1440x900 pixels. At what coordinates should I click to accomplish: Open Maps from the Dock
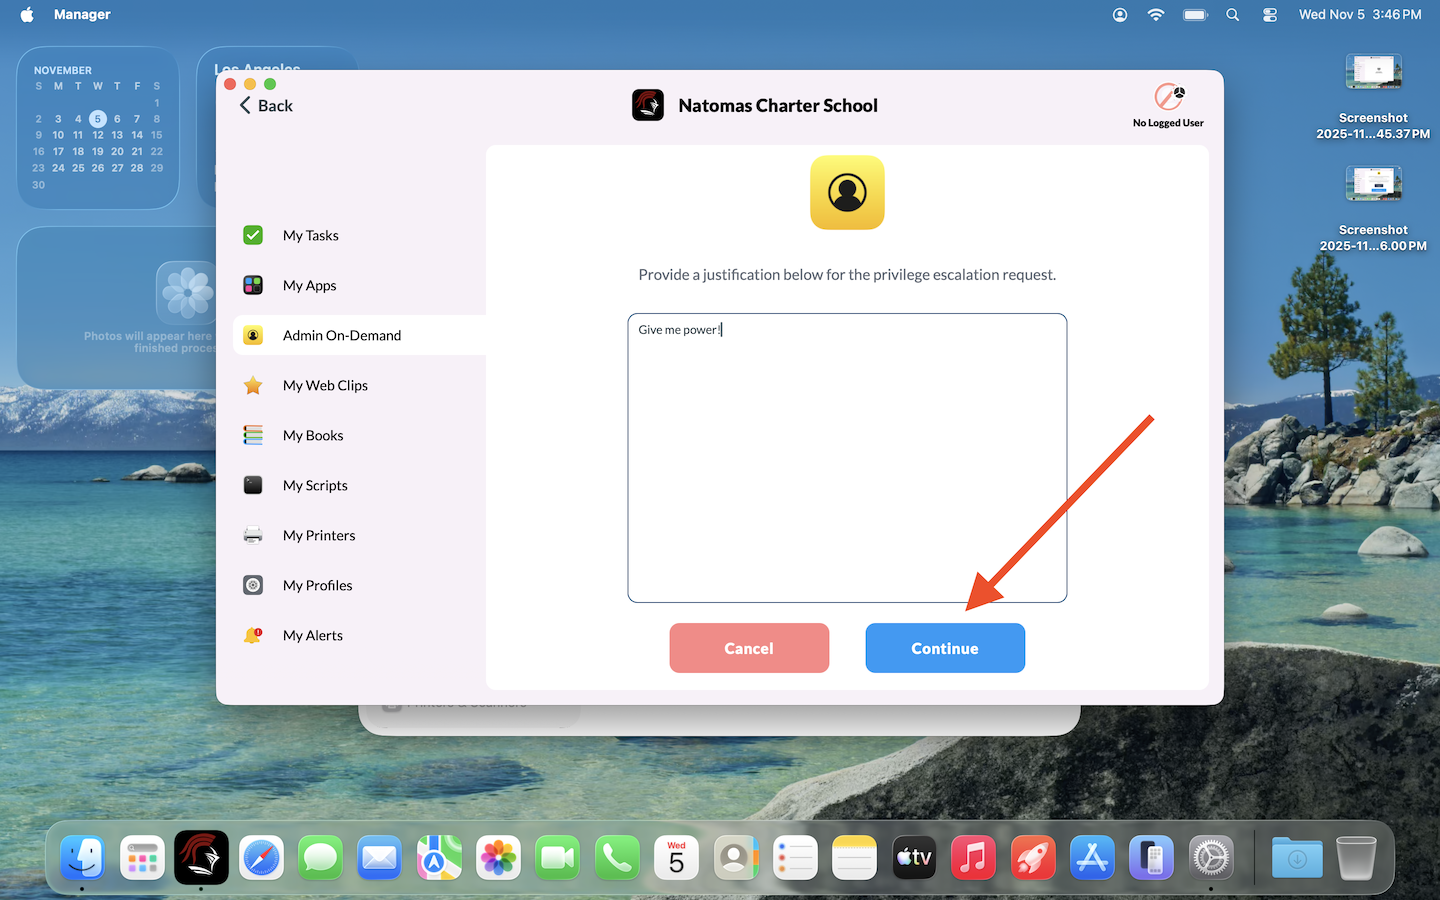pyautogui.click(x=439, y=858)
